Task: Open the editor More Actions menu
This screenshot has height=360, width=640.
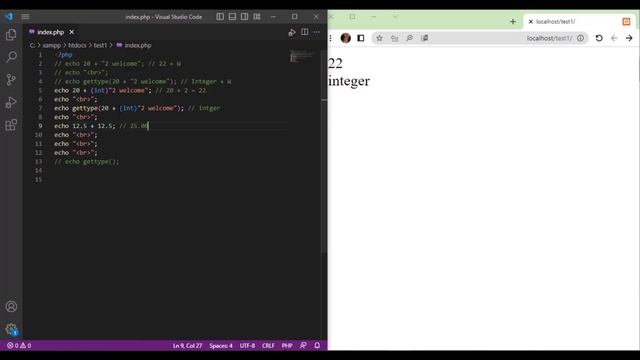Action: 317,32
